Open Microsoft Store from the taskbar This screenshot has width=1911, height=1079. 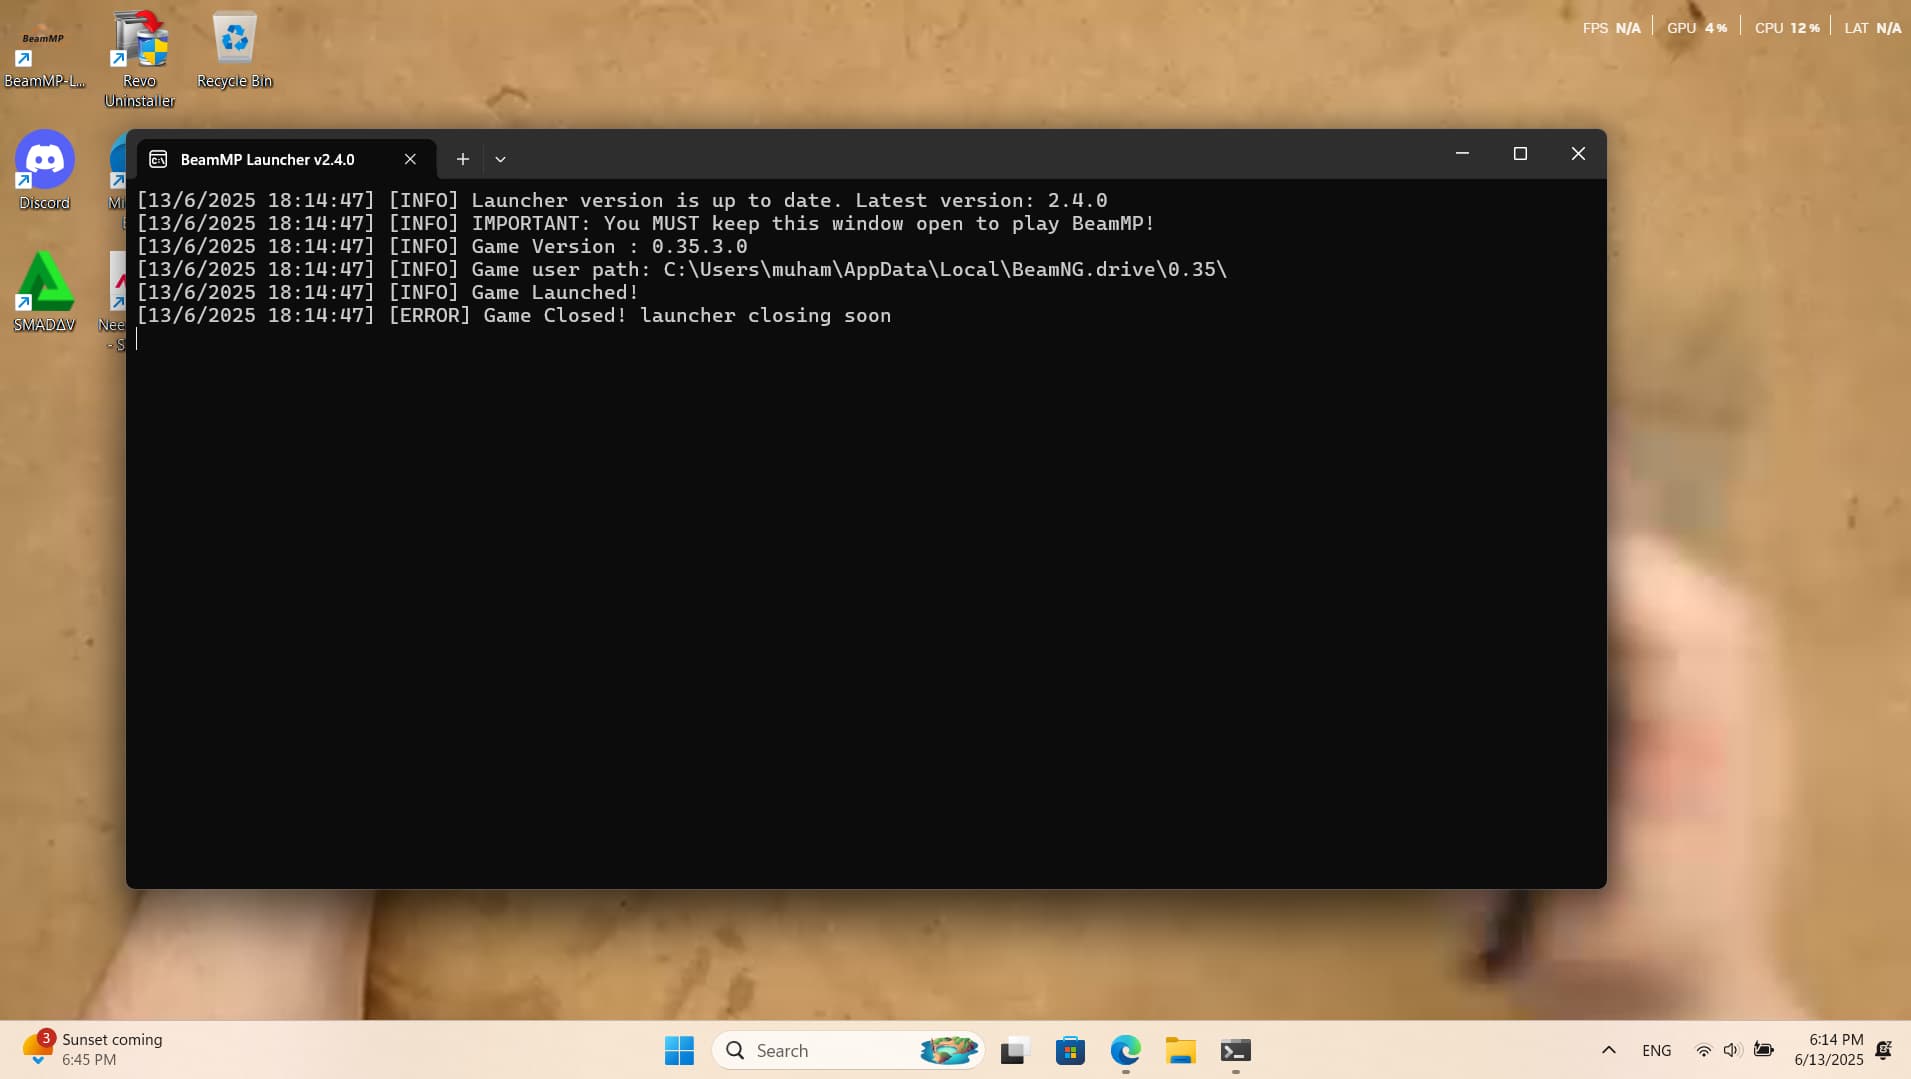point(1070,1050)
